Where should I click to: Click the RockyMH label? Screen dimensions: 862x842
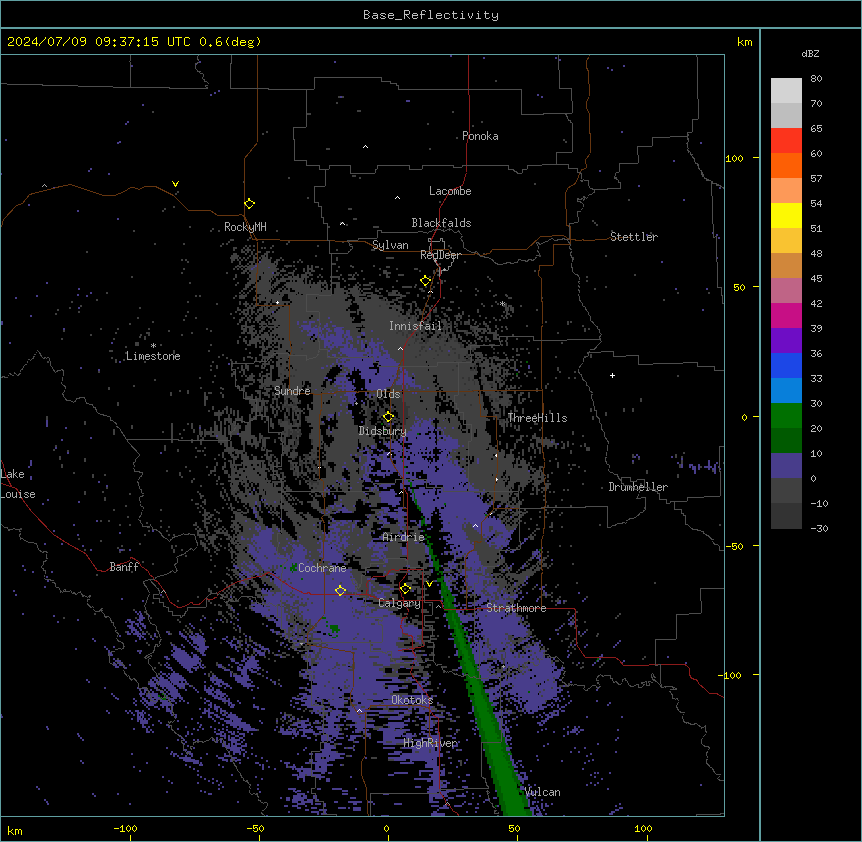coord(245,227)
